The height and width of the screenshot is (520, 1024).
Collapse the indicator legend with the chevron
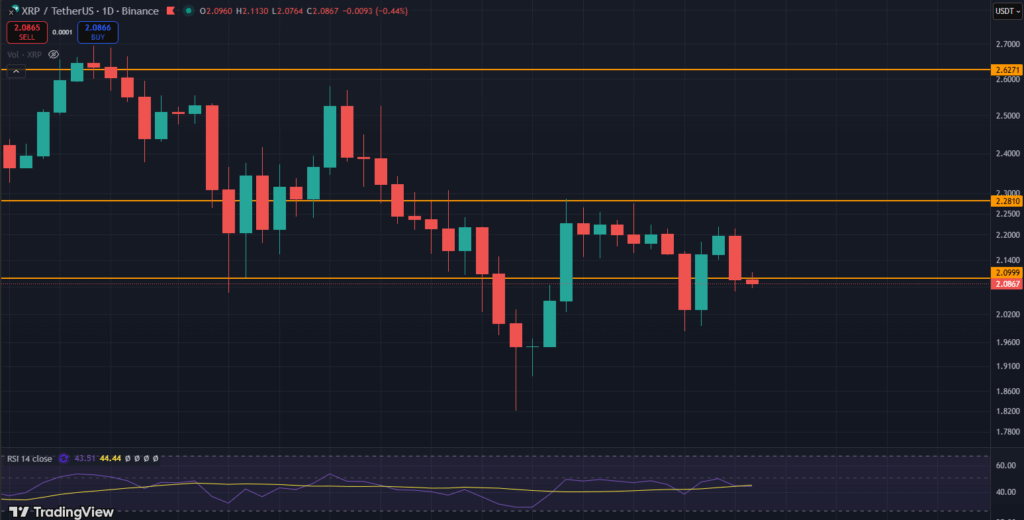(x=16, y=71)
